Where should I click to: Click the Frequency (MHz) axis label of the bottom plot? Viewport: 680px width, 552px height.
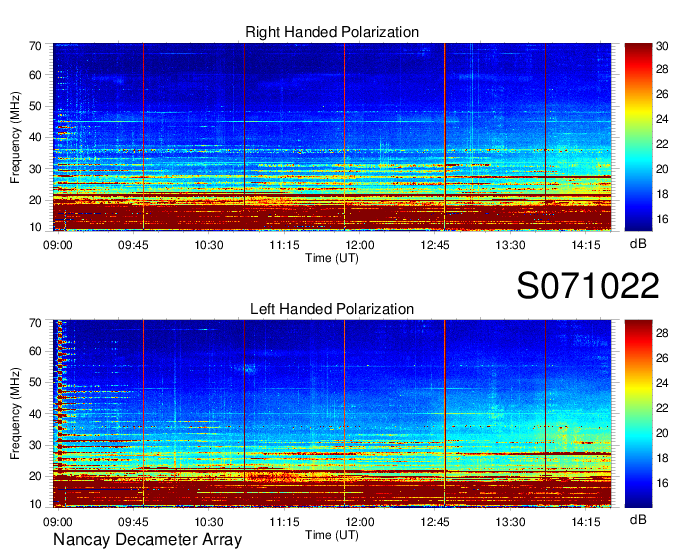pyautogui.click(x=15, y=414)
